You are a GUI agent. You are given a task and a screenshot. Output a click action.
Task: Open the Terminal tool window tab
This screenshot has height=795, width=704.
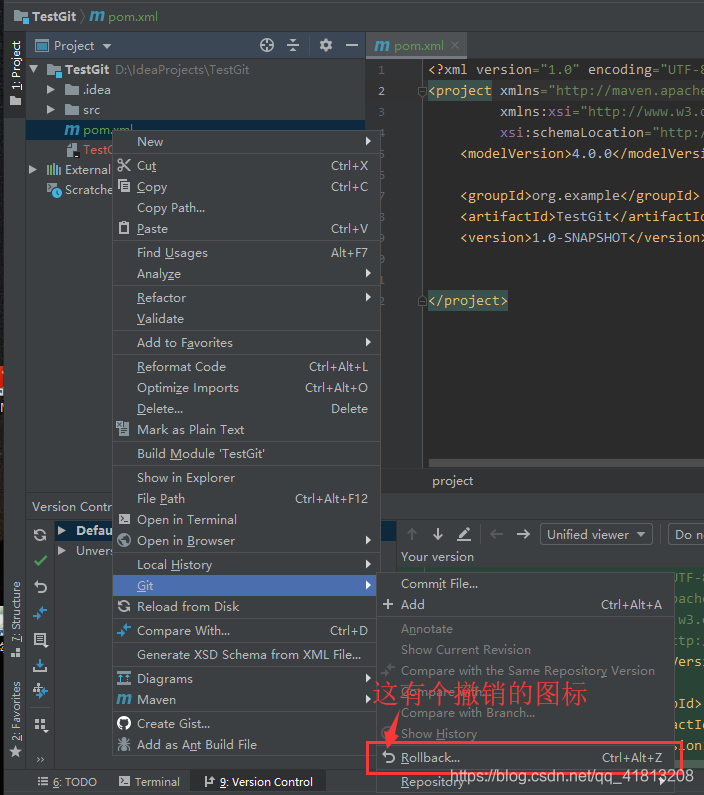pos(150,782)
